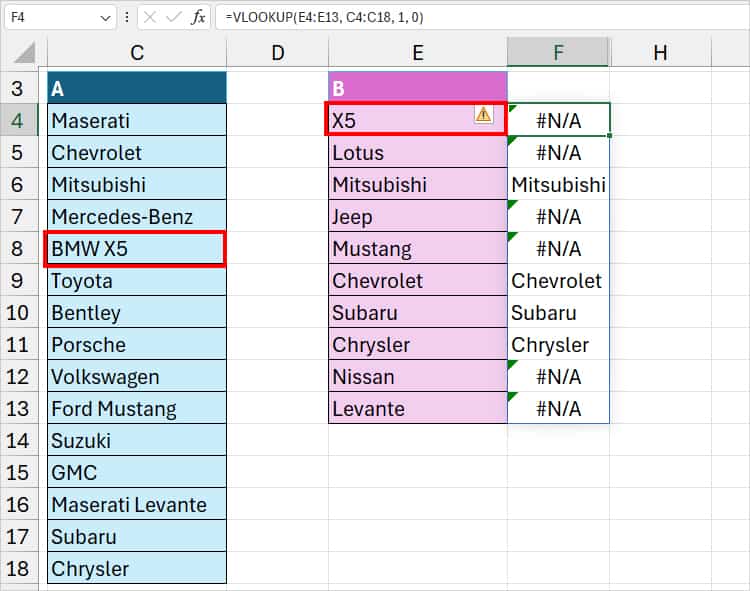The width and height of the screenshot is (750, 591).
Task: Select the Bentley cell
Action: point(137,312)
